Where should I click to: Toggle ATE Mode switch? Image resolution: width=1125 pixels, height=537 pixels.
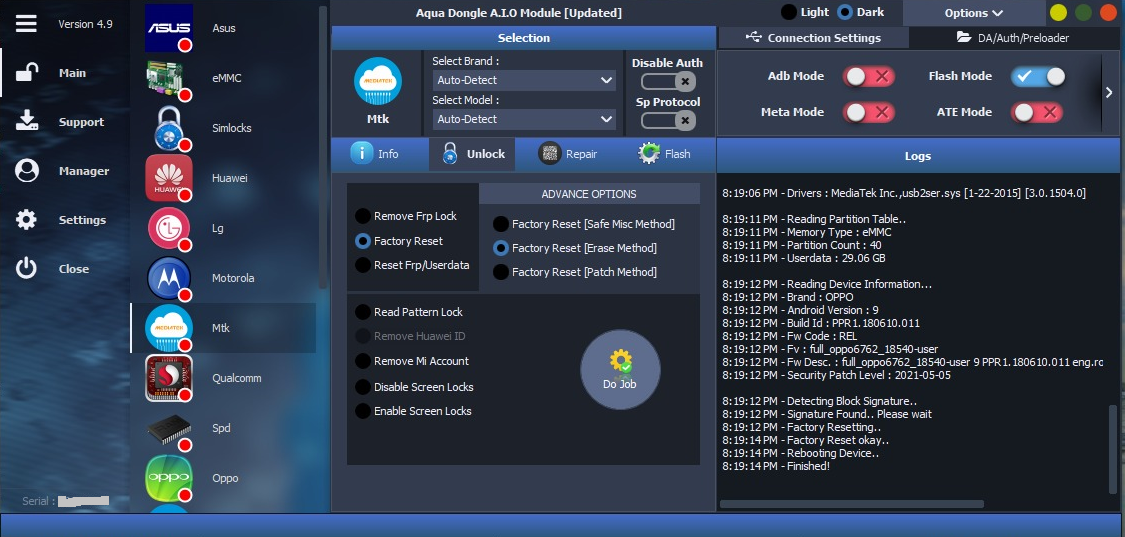pos(1037,112)
